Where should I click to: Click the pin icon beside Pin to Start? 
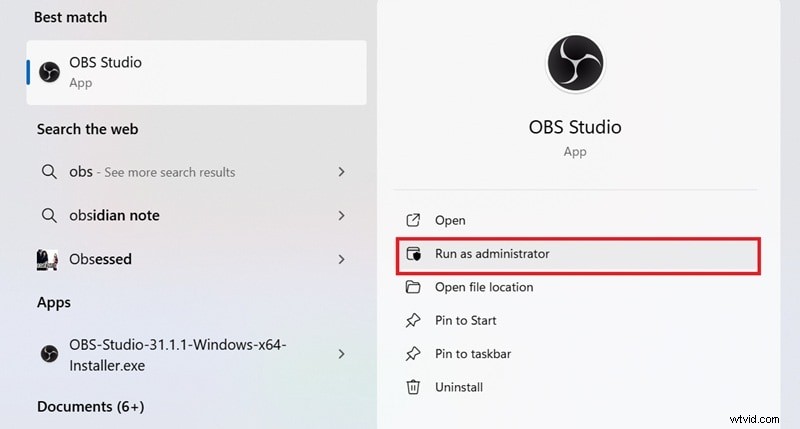click(413, 321)
